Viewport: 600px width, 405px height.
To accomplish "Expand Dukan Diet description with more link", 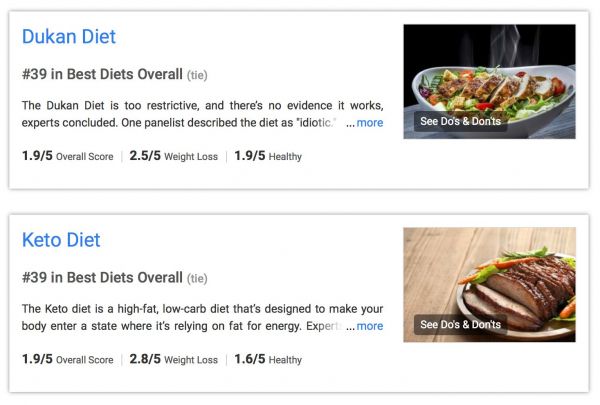I will pyautogui.click(x=370, y=122).
